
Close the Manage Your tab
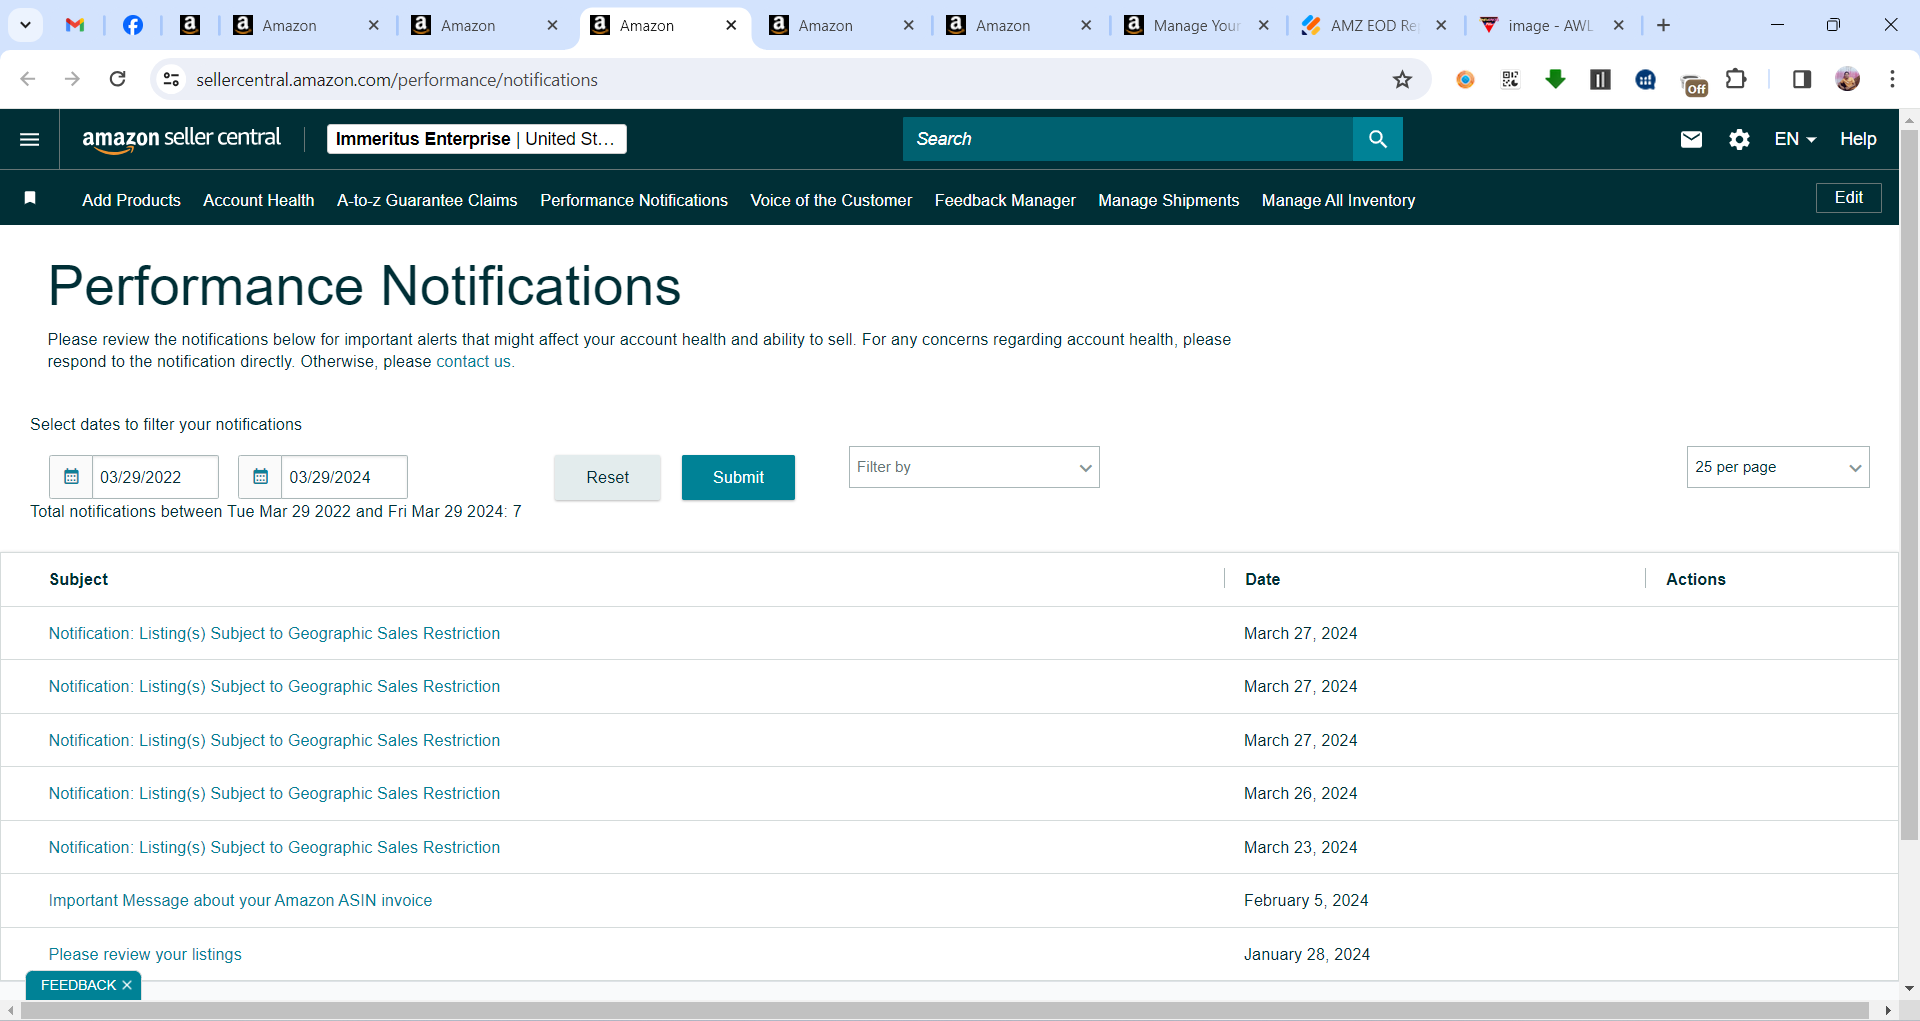pos(1264,25)
